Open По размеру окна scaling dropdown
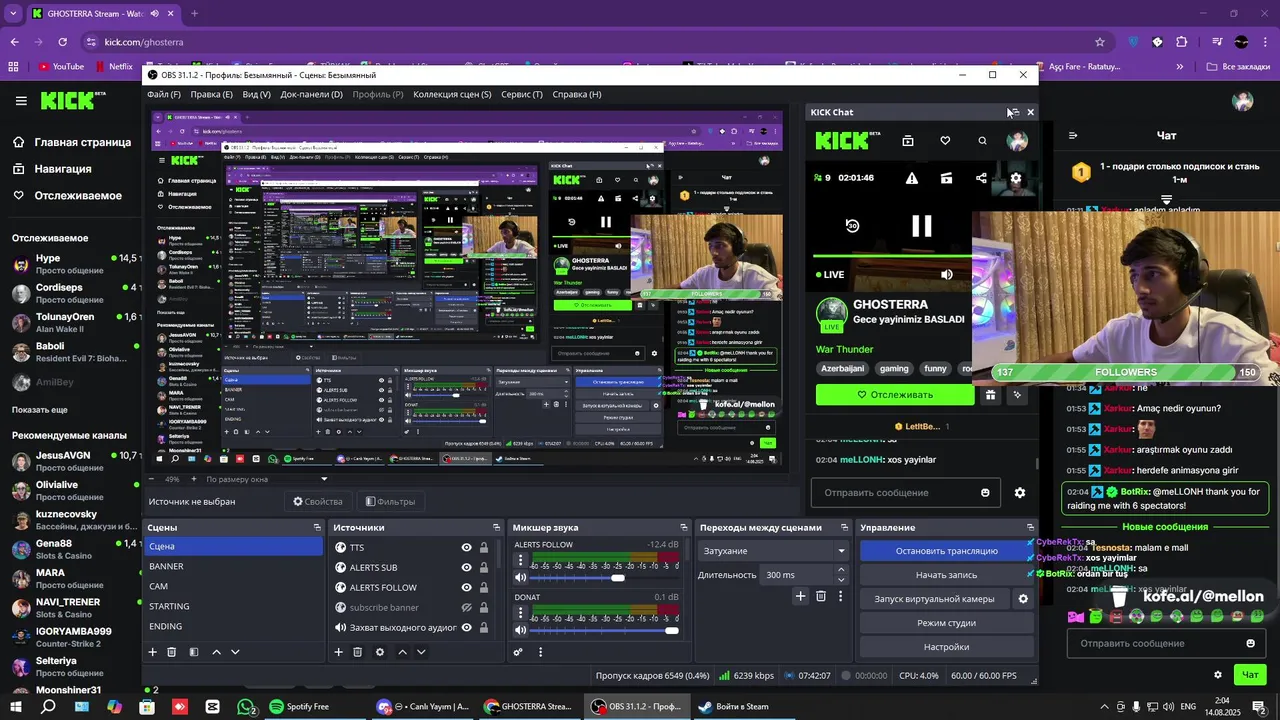The height and width of the screenshot is (720, 1280). point(266,479)
